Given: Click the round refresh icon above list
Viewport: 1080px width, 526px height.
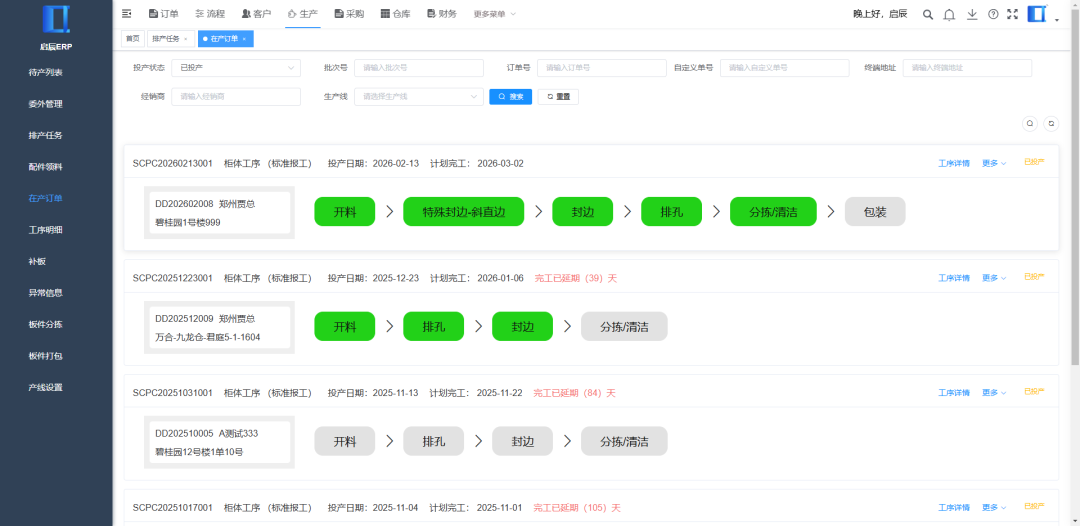Looking at the screenshot, I should click(x=1051, y=123).
